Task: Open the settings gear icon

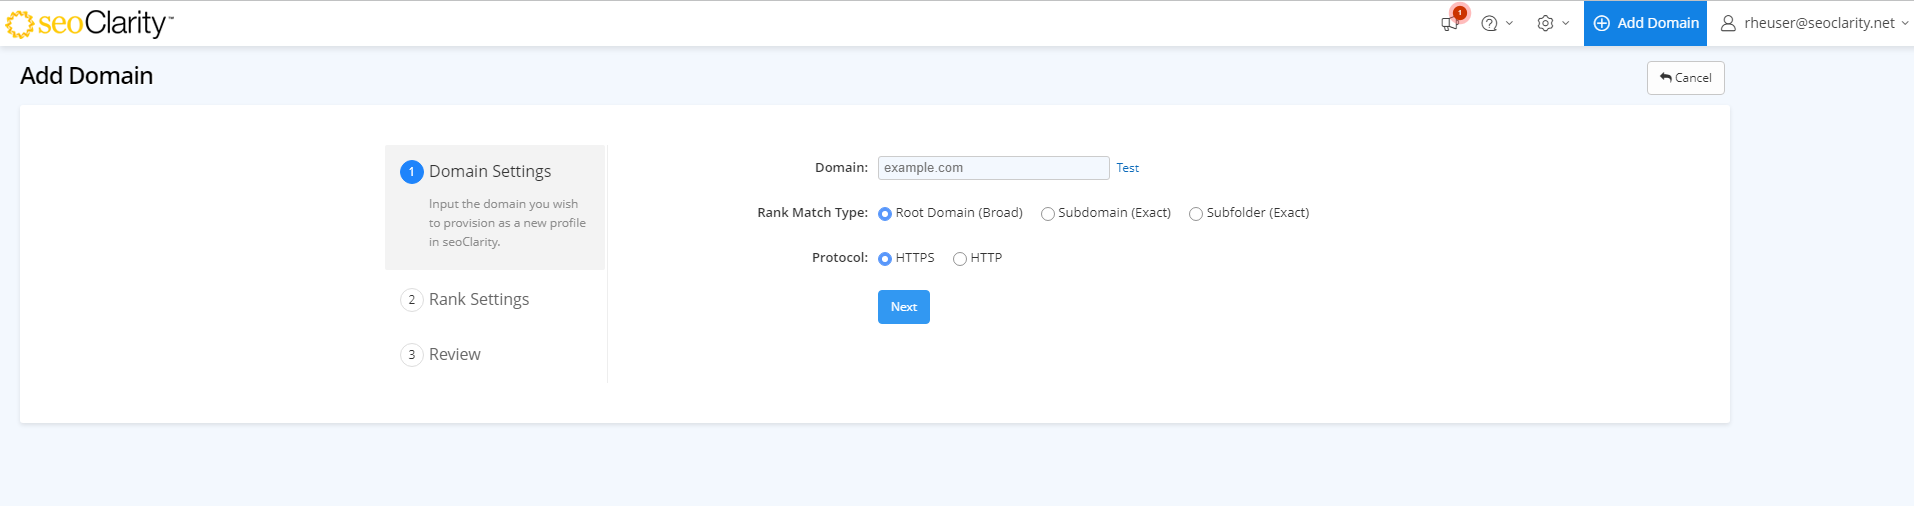Action: click(1545, 23)
